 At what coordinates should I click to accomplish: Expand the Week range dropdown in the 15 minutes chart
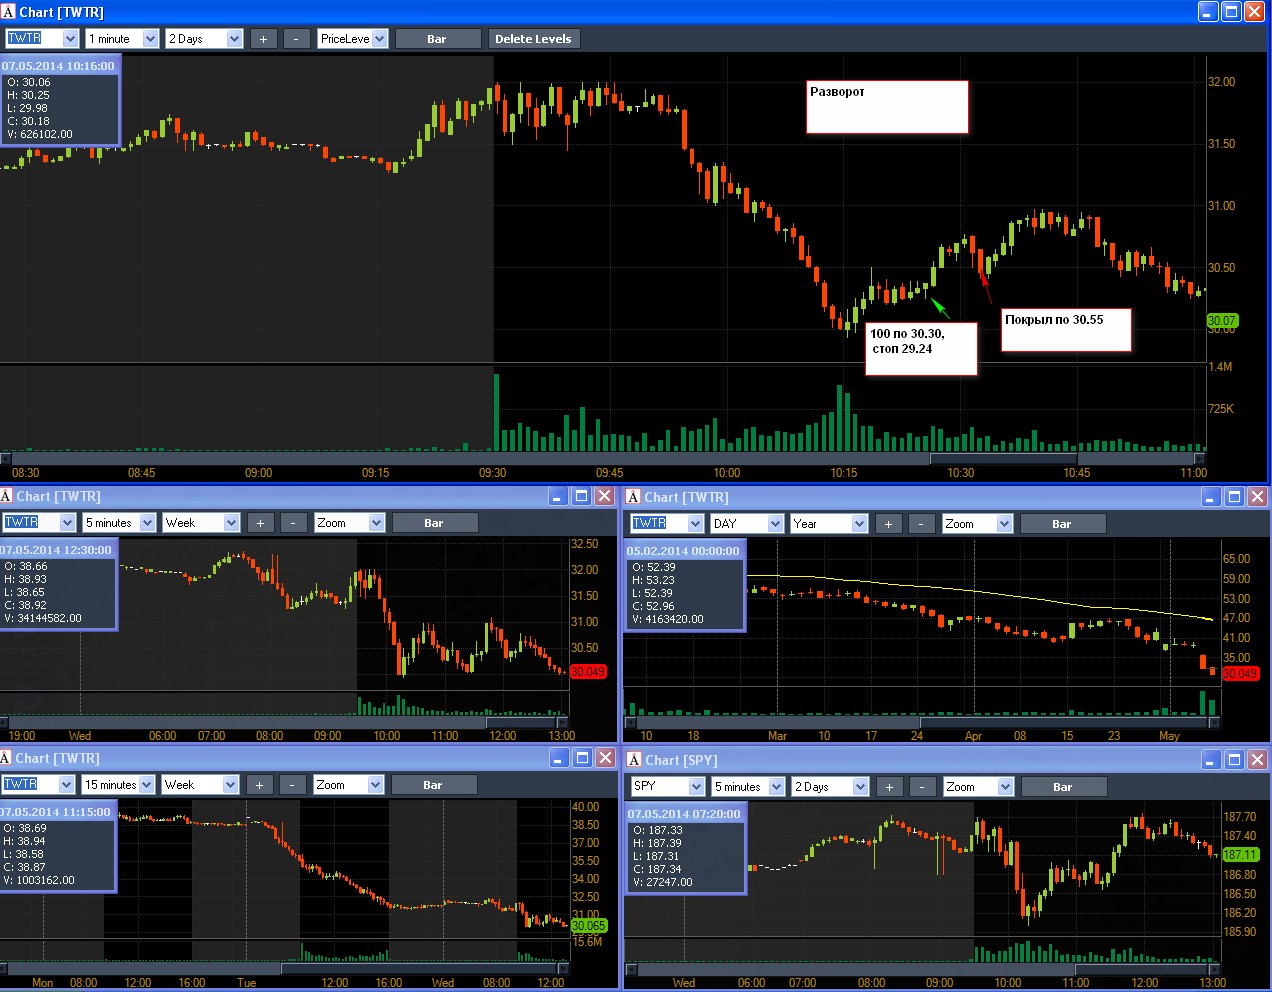tap(230, 785)
